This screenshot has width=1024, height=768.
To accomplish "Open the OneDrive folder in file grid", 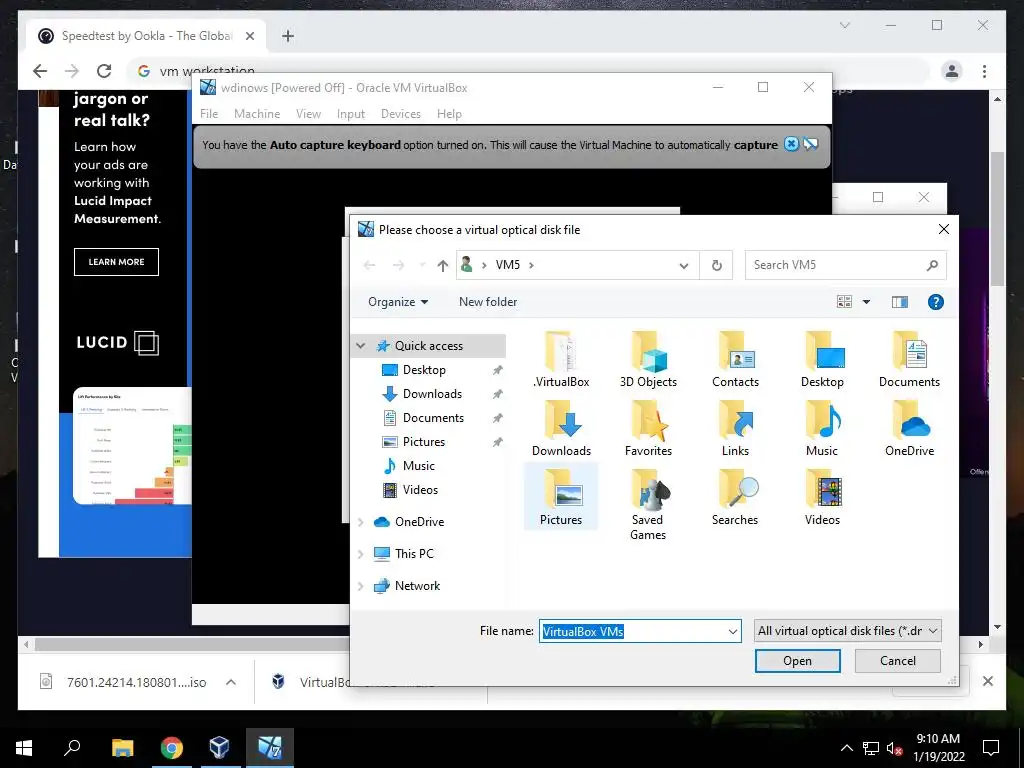I will point(909,428).
